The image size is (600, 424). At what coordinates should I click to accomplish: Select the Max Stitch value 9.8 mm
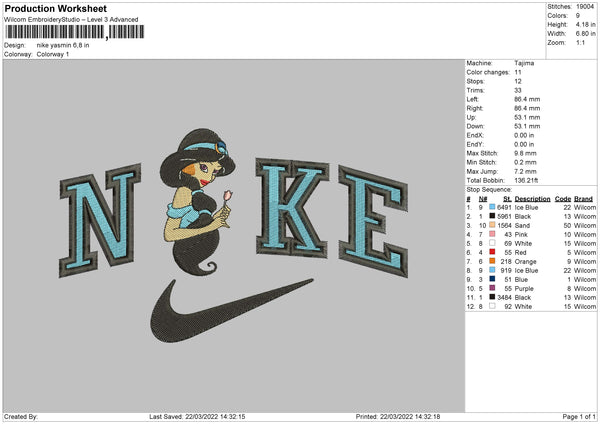(525, 153)
